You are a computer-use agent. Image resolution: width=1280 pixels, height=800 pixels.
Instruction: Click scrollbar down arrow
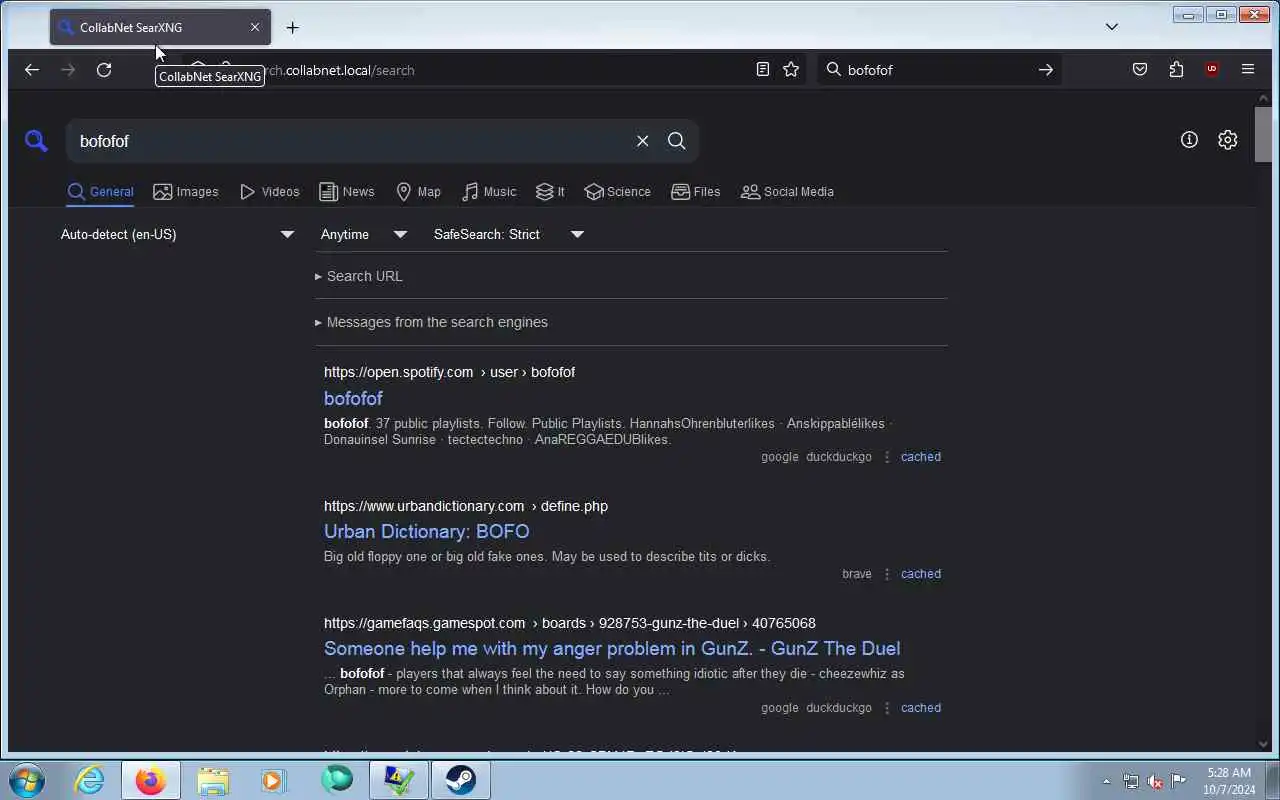pyautogui.click(x=1263, y=745)
